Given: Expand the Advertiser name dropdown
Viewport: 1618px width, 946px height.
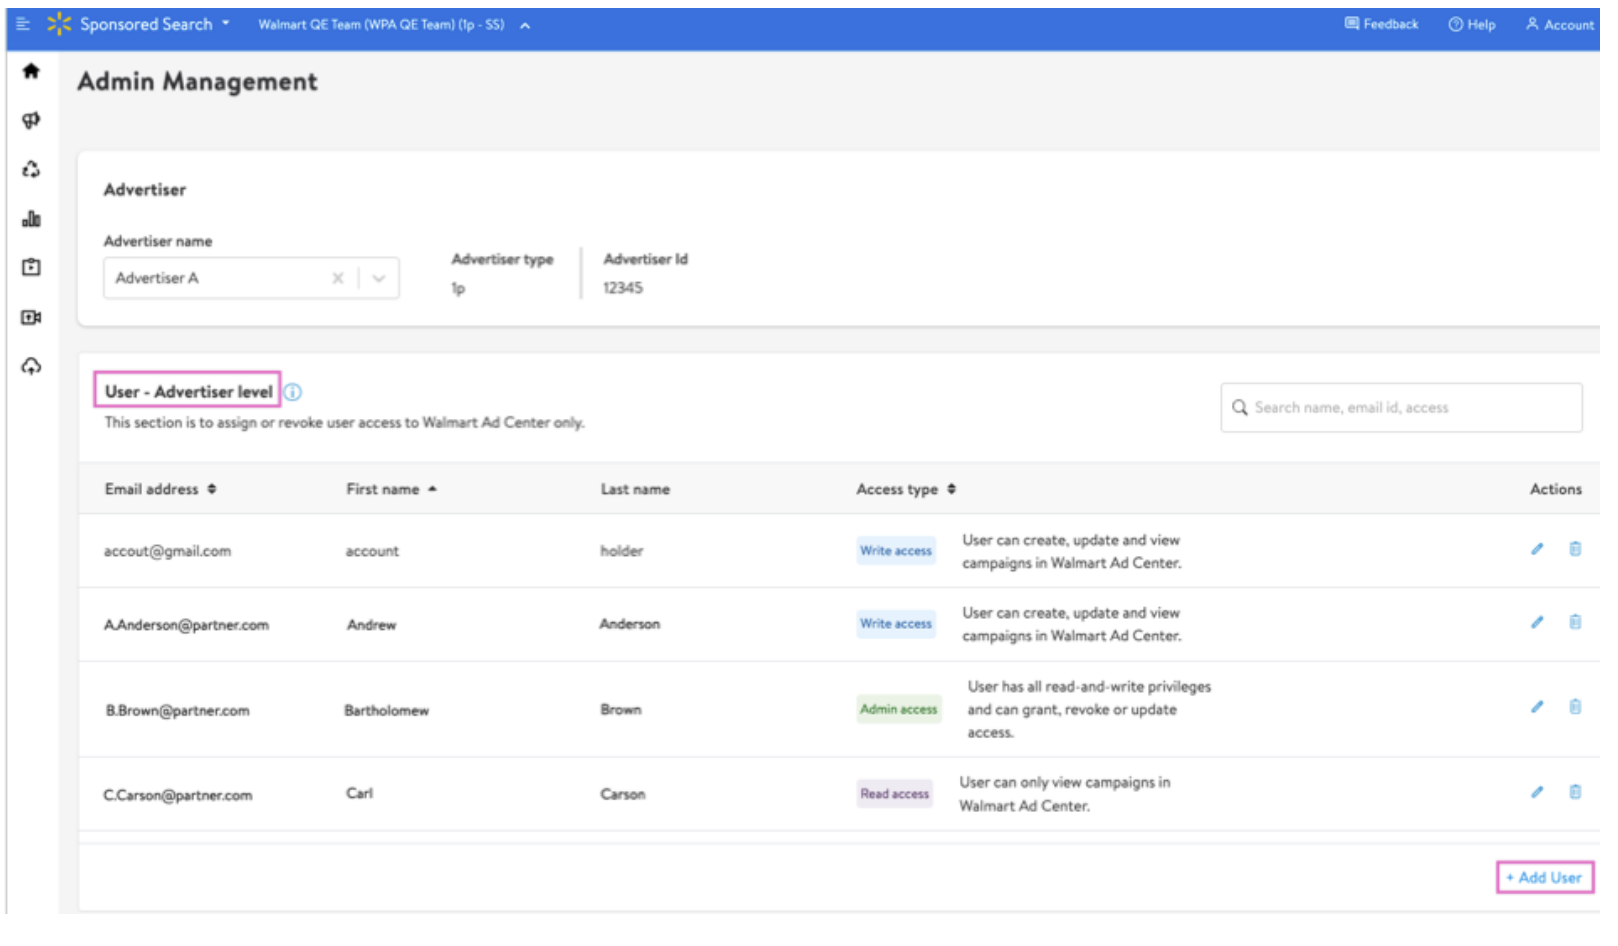Looking at the screenshot, I should (x=379, y=279).
